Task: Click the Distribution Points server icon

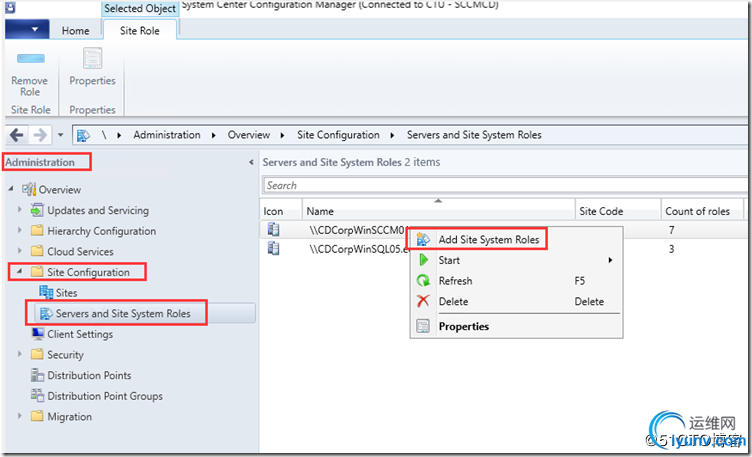Action: (x=37, y=375)
